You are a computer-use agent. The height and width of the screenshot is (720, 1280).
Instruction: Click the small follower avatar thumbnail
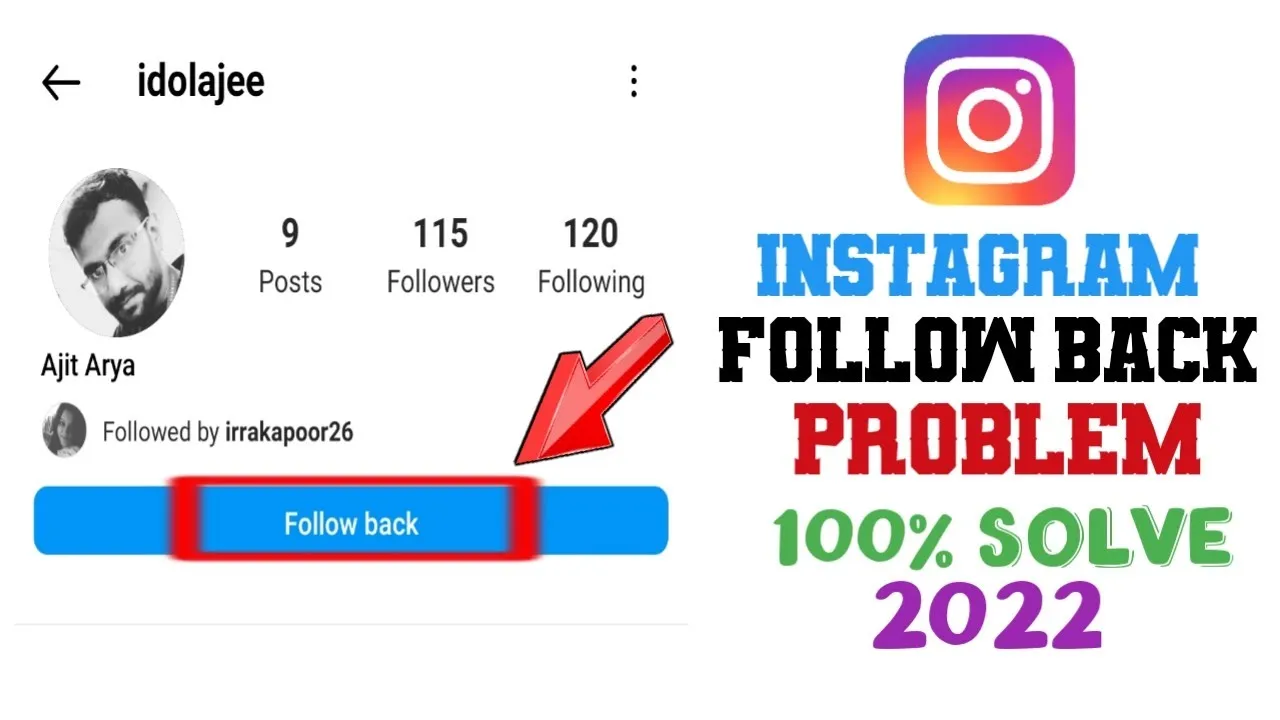tap(64, 431)
